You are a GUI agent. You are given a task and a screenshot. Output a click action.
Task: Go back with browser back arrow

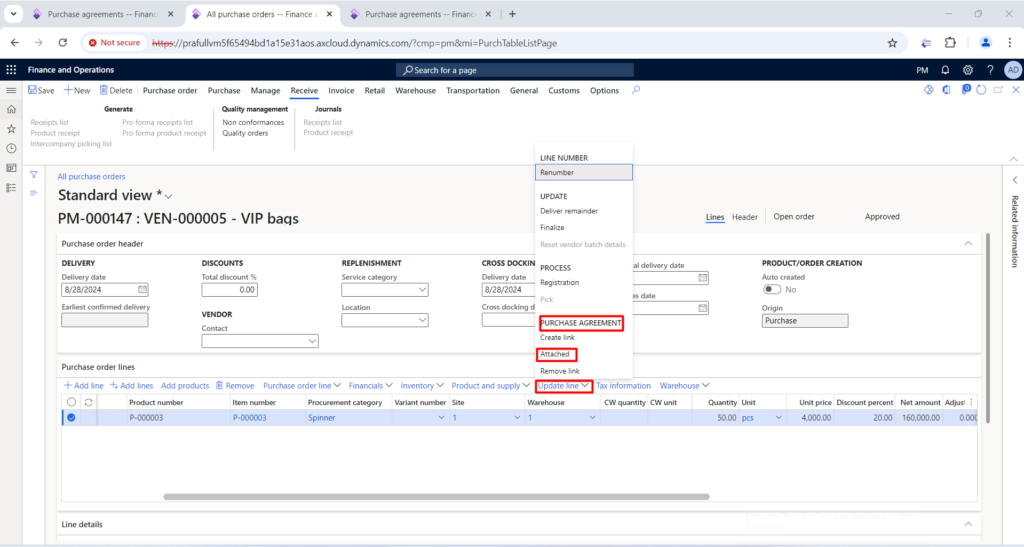pyautogui.click(x=15, y=42)
